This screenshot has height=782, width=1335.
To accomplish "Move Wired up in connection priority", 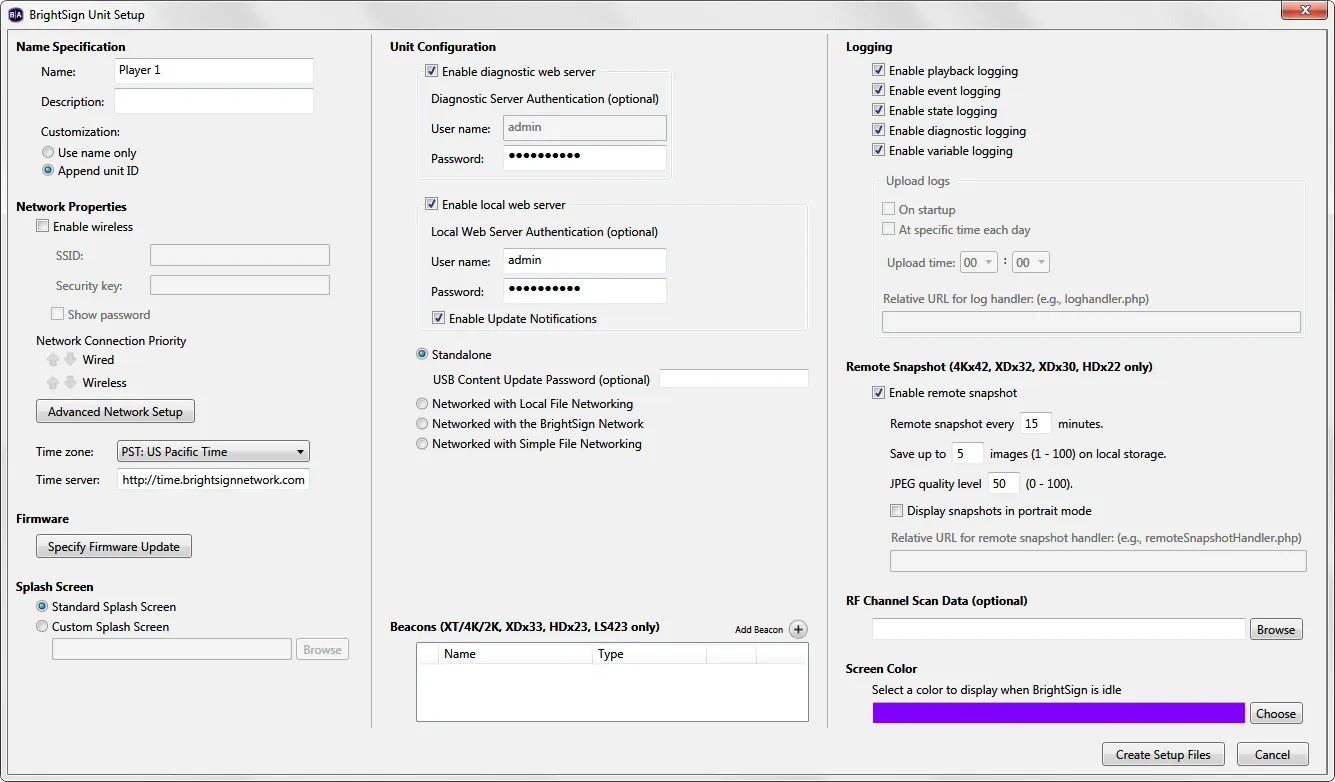I will [x=53, y=360].
